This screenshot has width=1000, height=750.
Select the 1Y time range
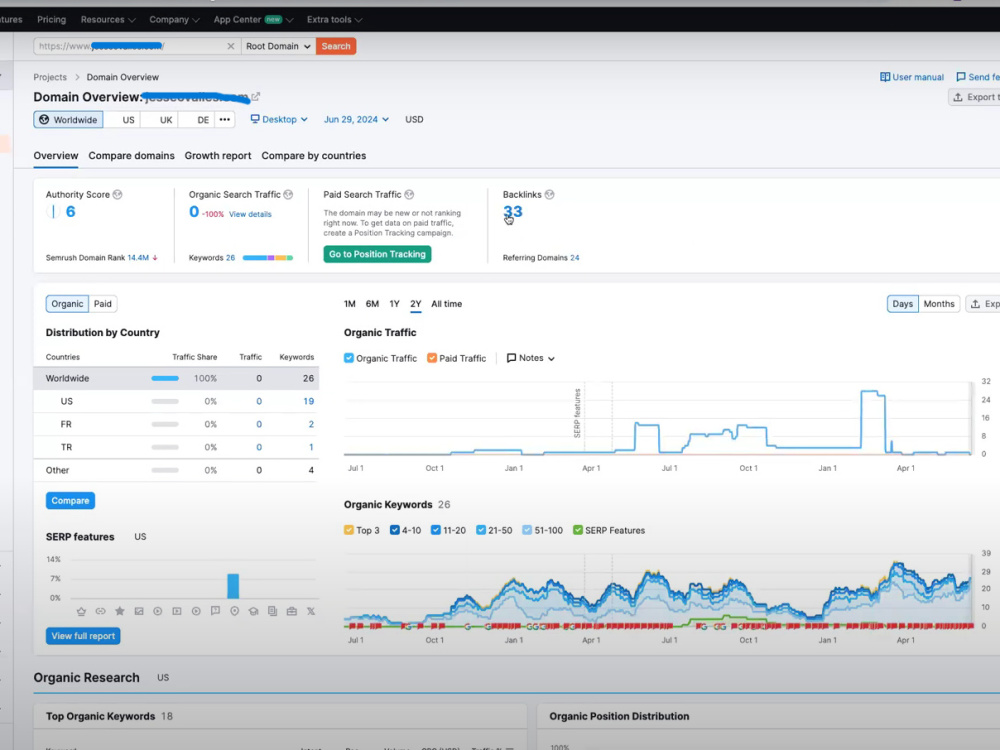click(394, 304)
